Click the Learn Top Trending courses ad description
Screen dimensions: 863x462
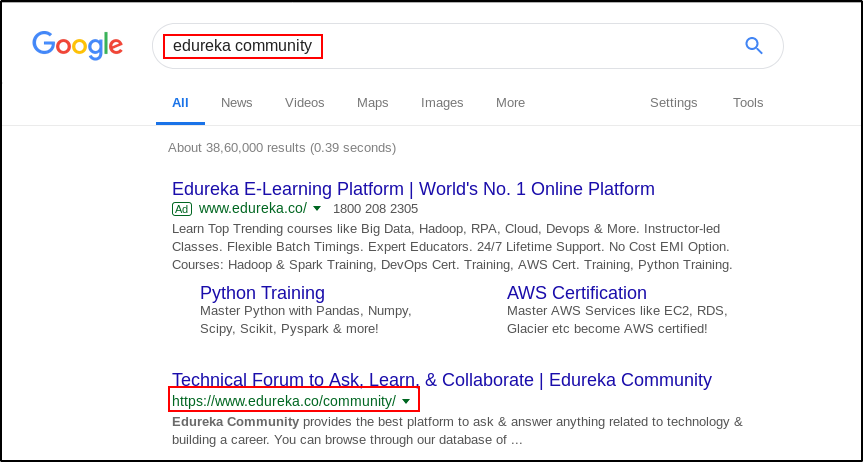coord(452,247)
